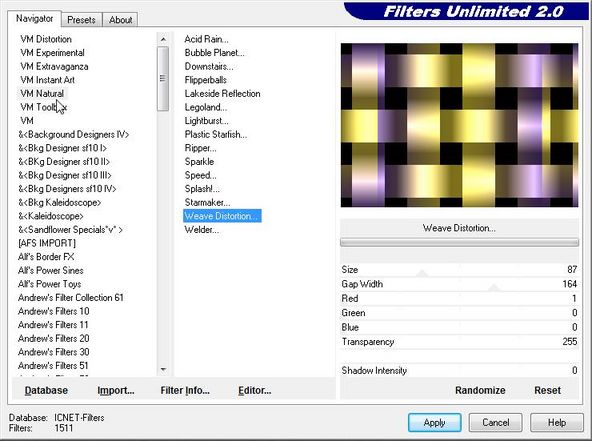This screenshot has height=441, width=592.
Task: Select the Navigator tab
Action: tap(34, 19)
